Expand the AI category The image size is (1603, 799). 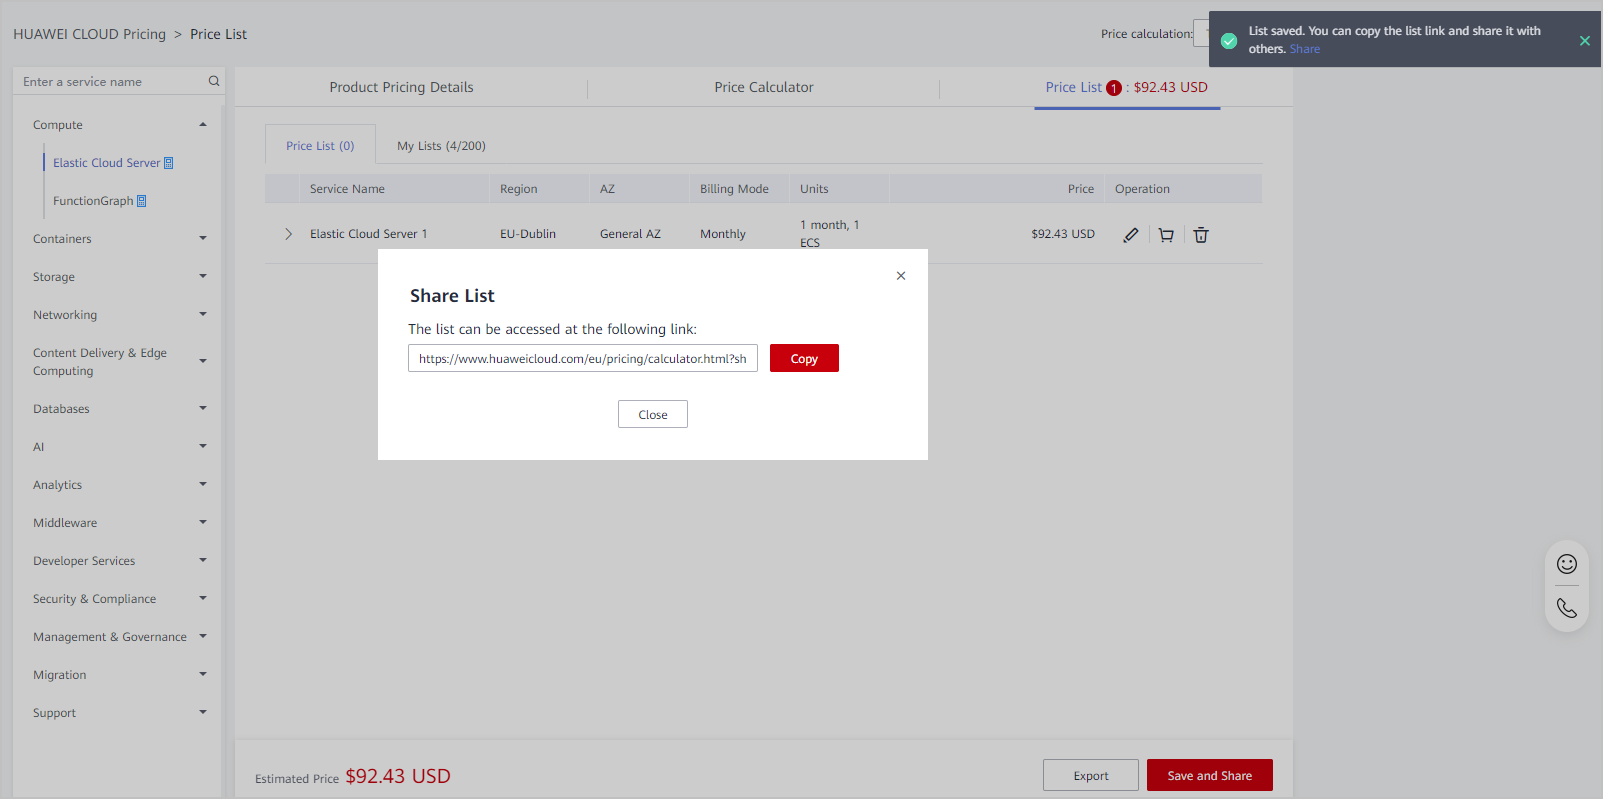tap(203, 446)
